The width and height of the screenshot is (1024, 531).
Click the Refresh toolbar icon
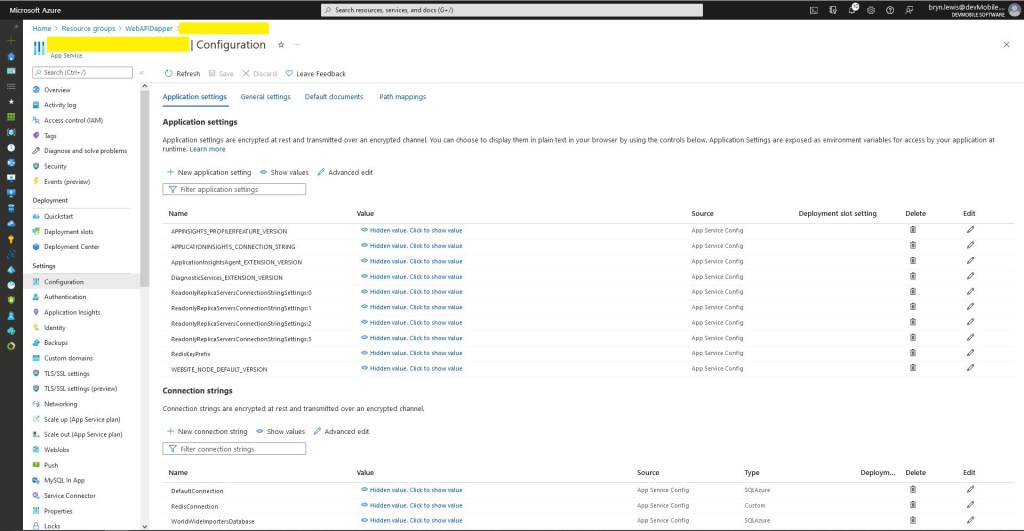tap(169, 73)
